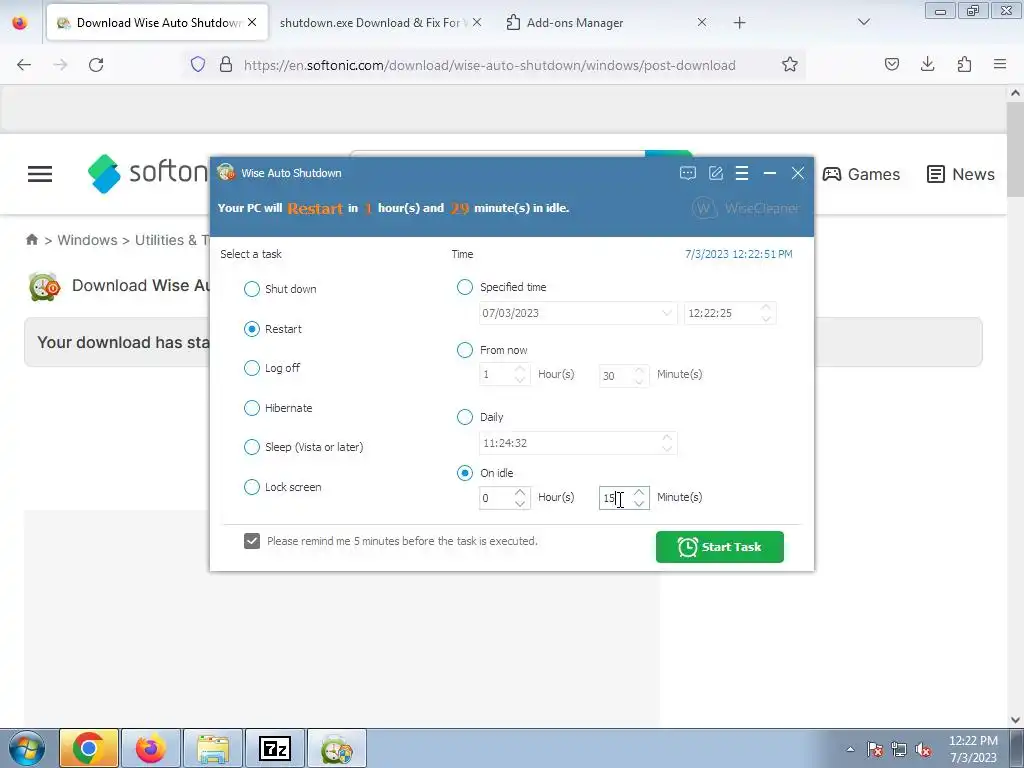1024x768 pixels.
Task: Show hidden tray icons arrow
Action: [x=850, y=750]
